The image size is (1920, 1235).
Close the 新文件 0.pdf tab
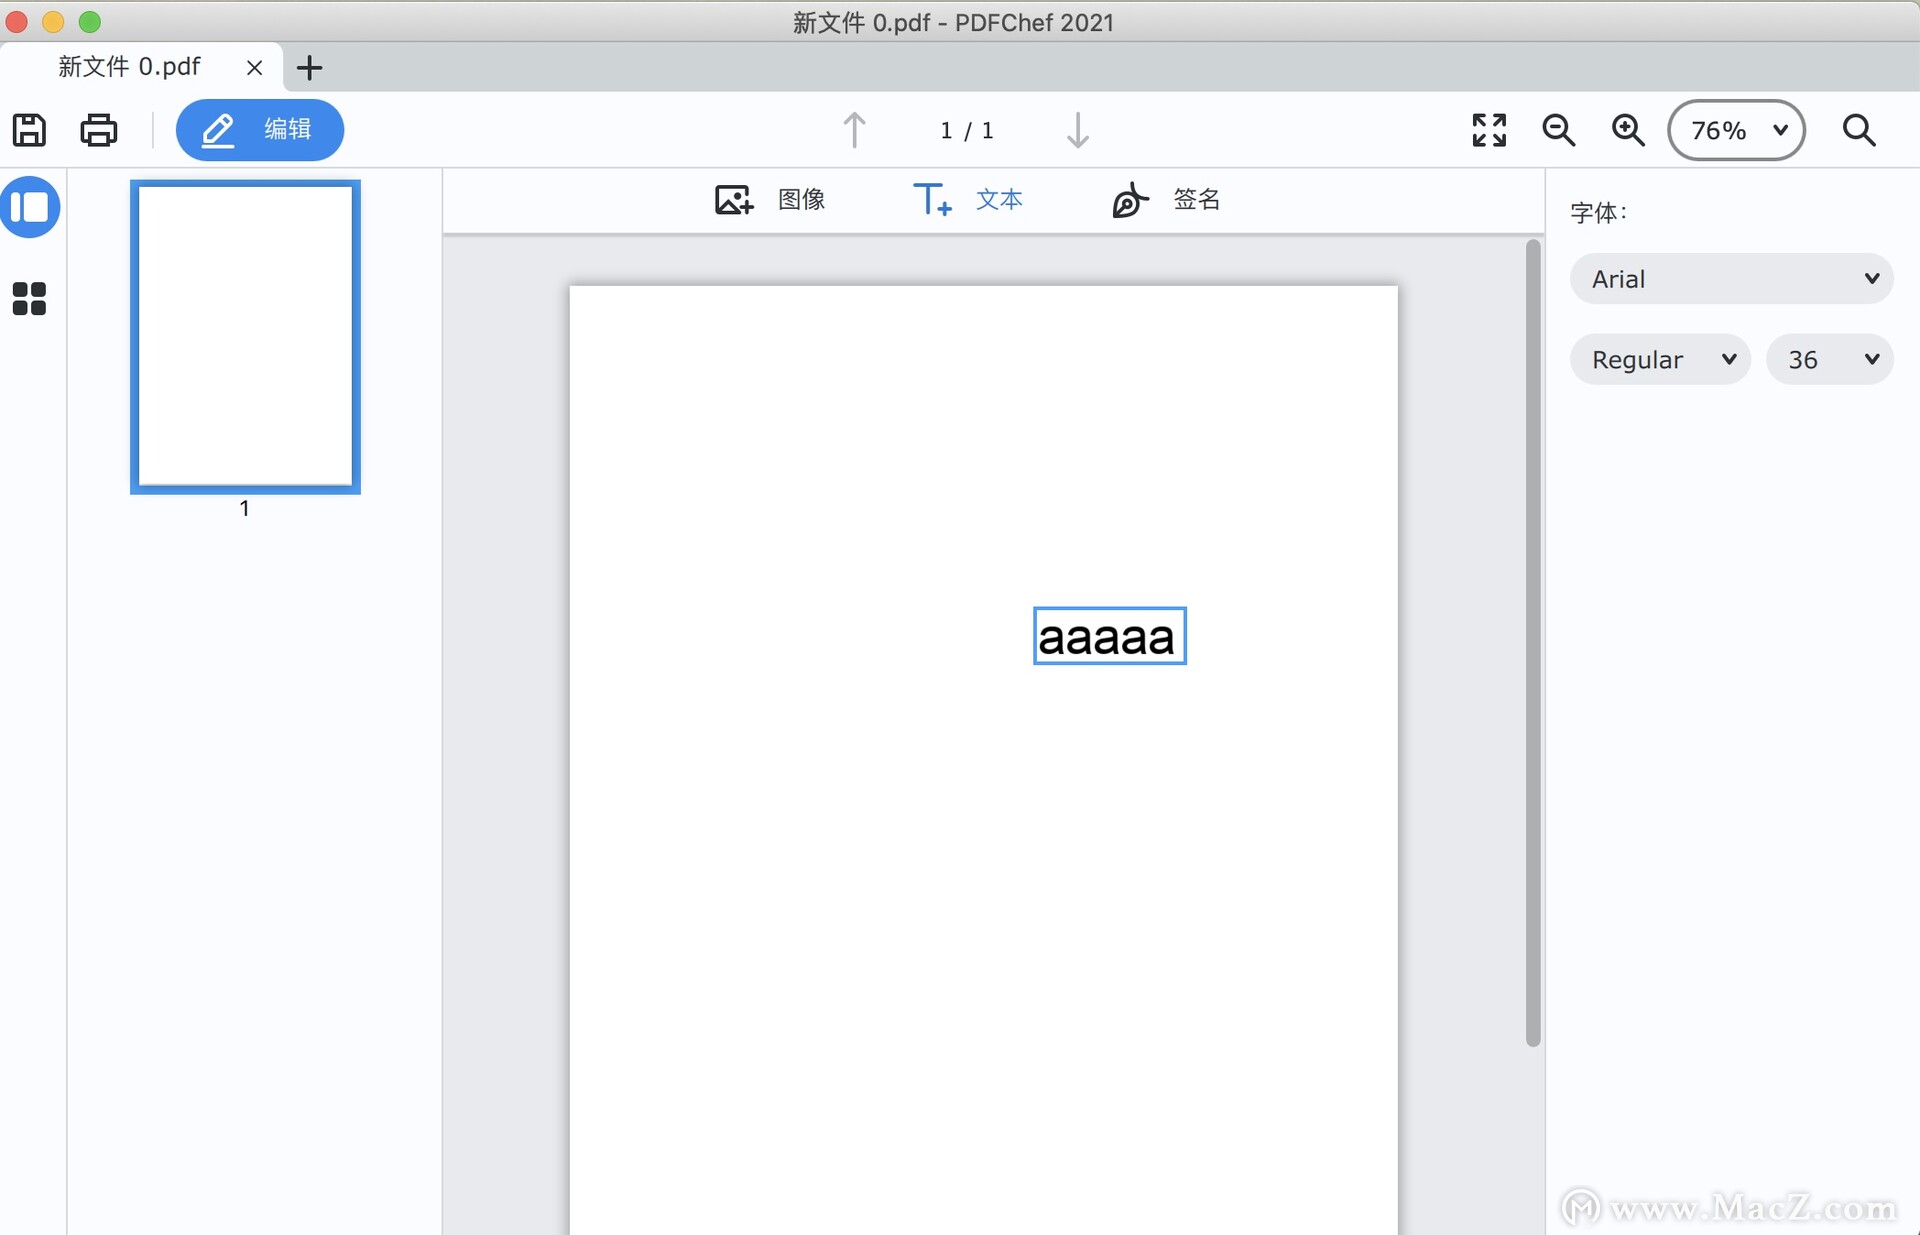click(254, 68)
